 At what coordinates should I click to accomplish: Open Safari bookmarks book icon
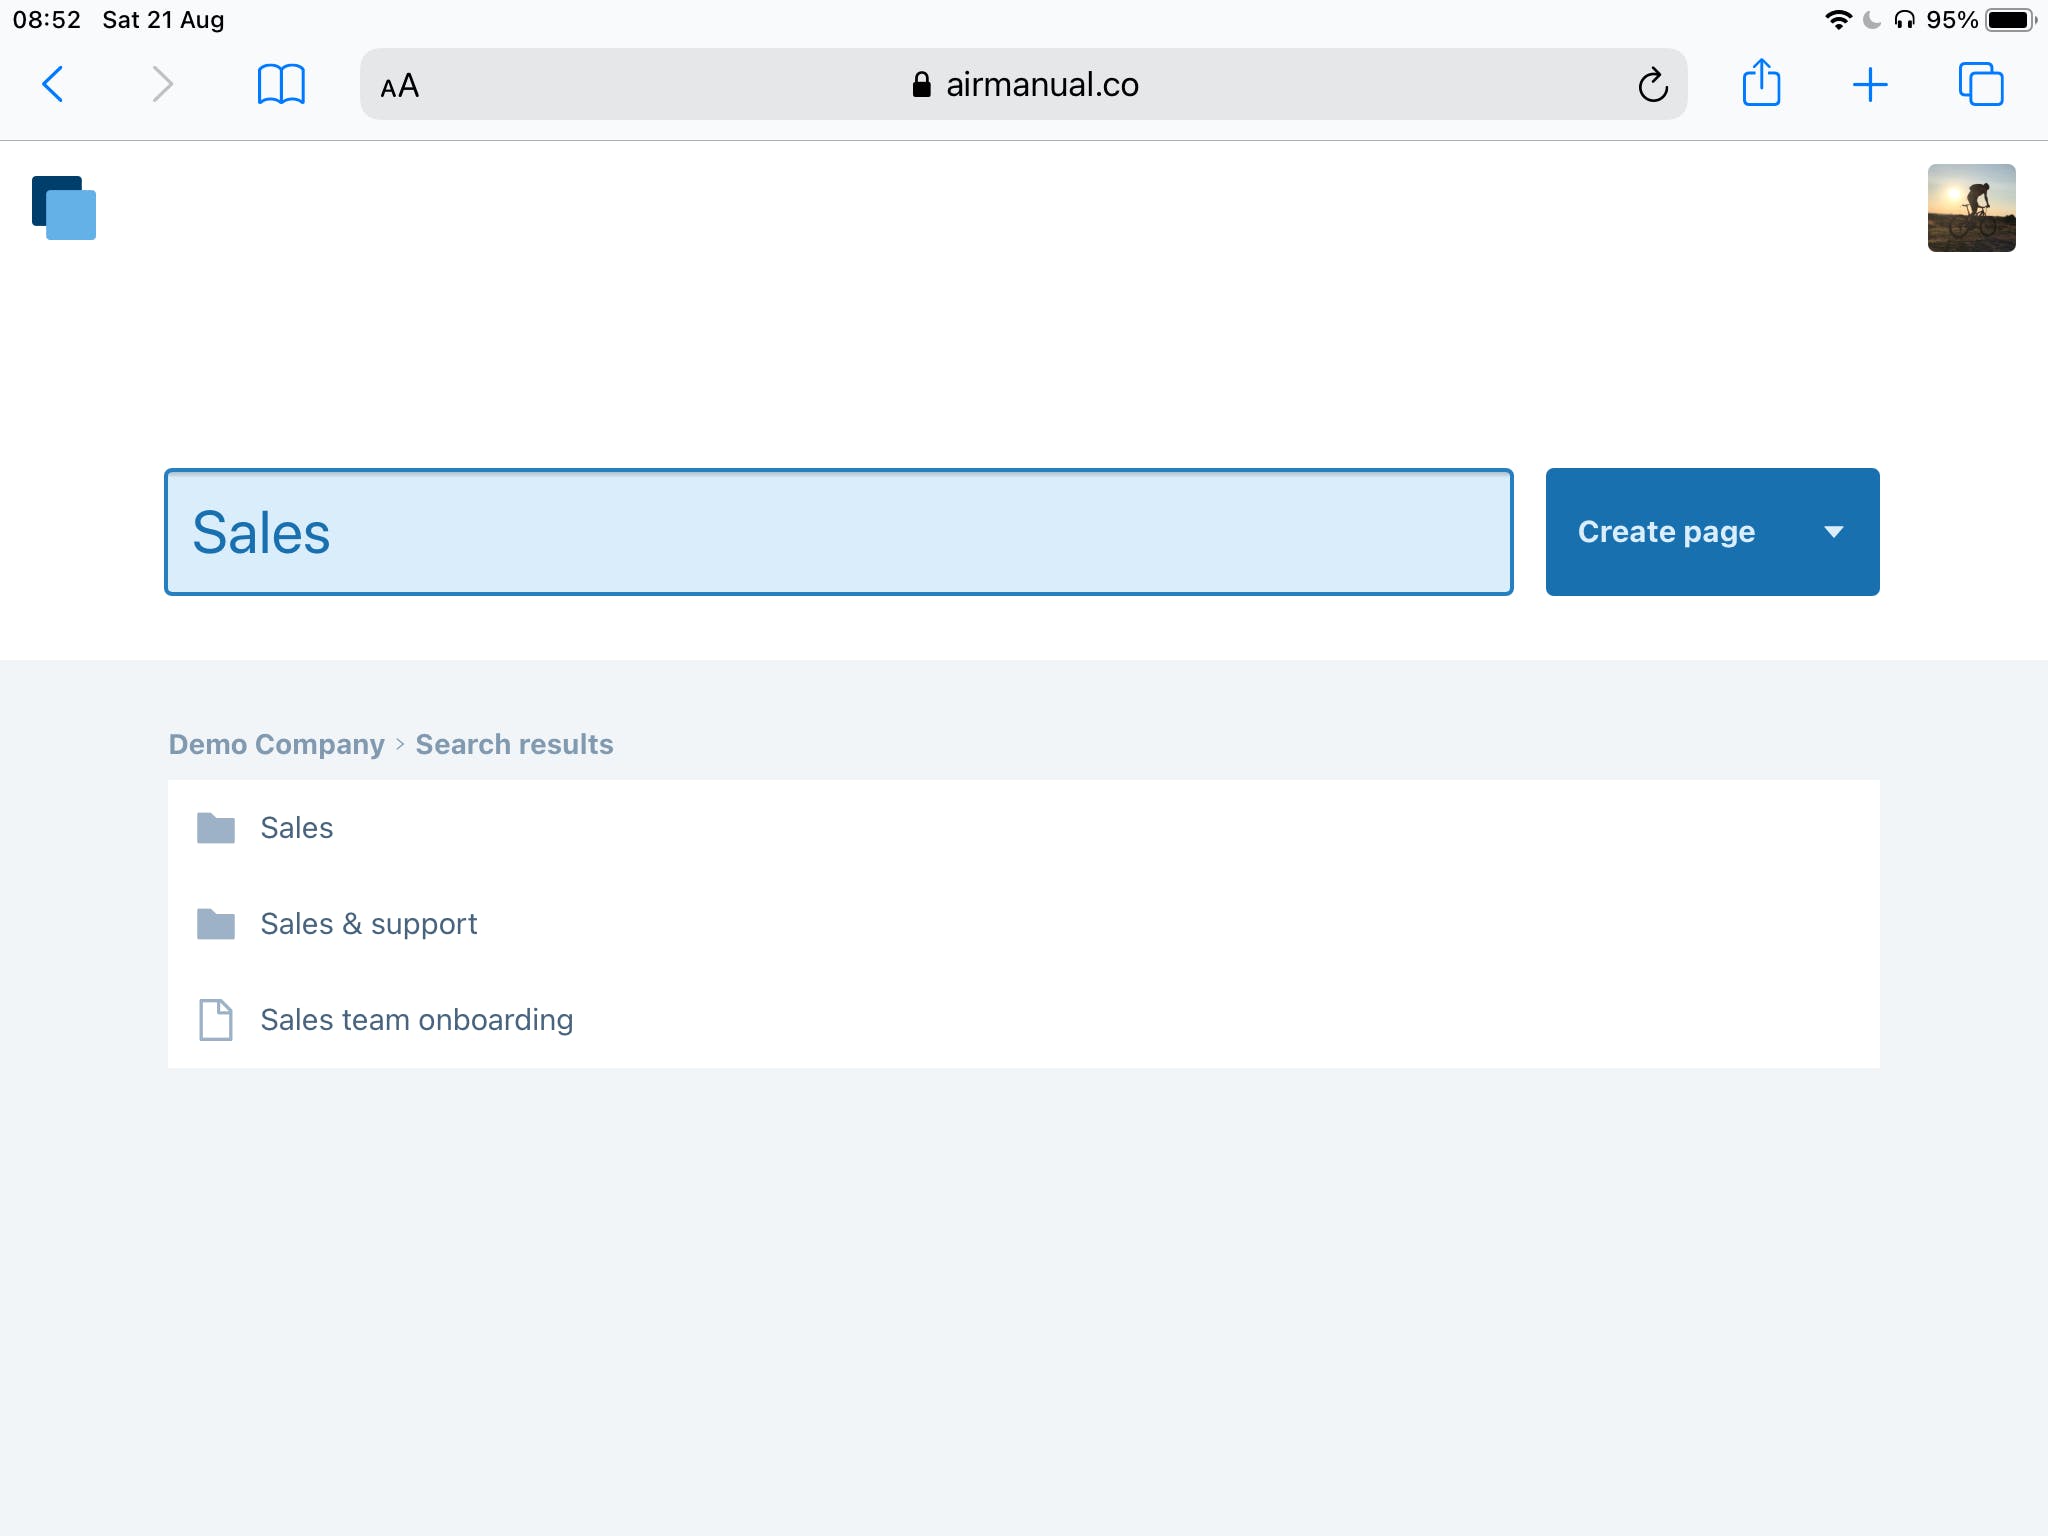(281, 84)
